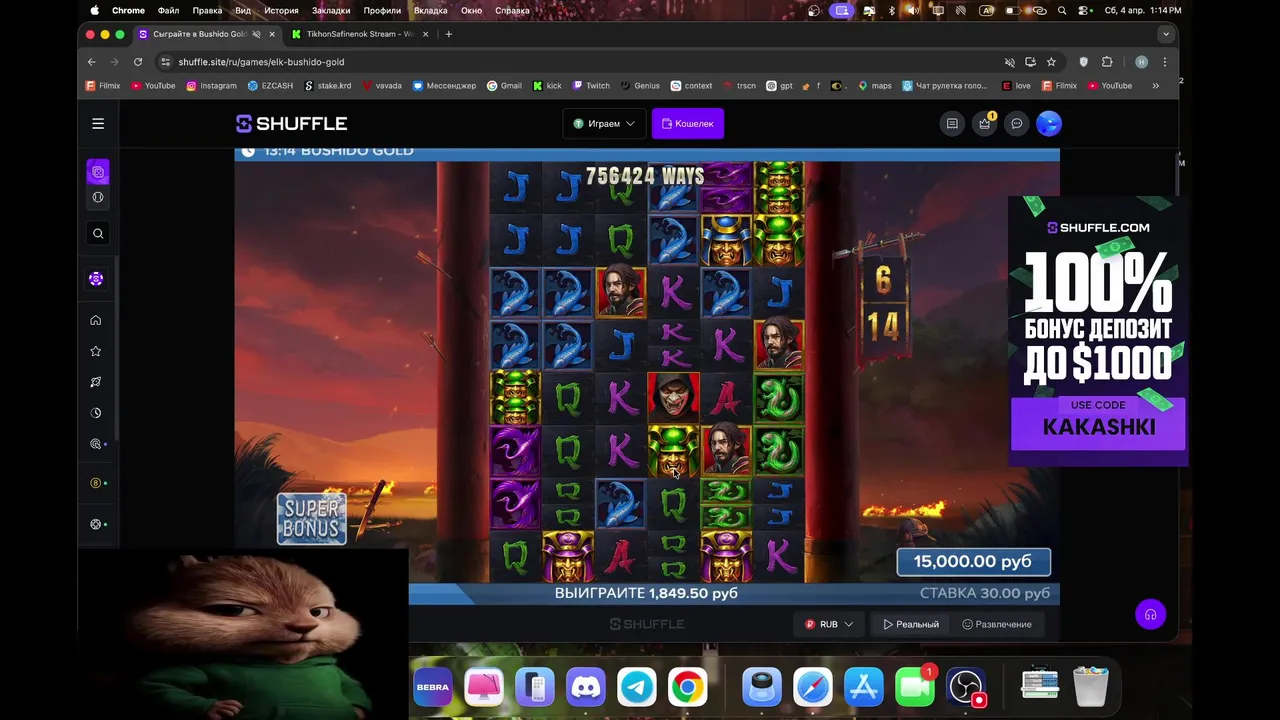Go to home via sidebar house icon
Viewport: 1280px width, 720px height.
(96, 320)
